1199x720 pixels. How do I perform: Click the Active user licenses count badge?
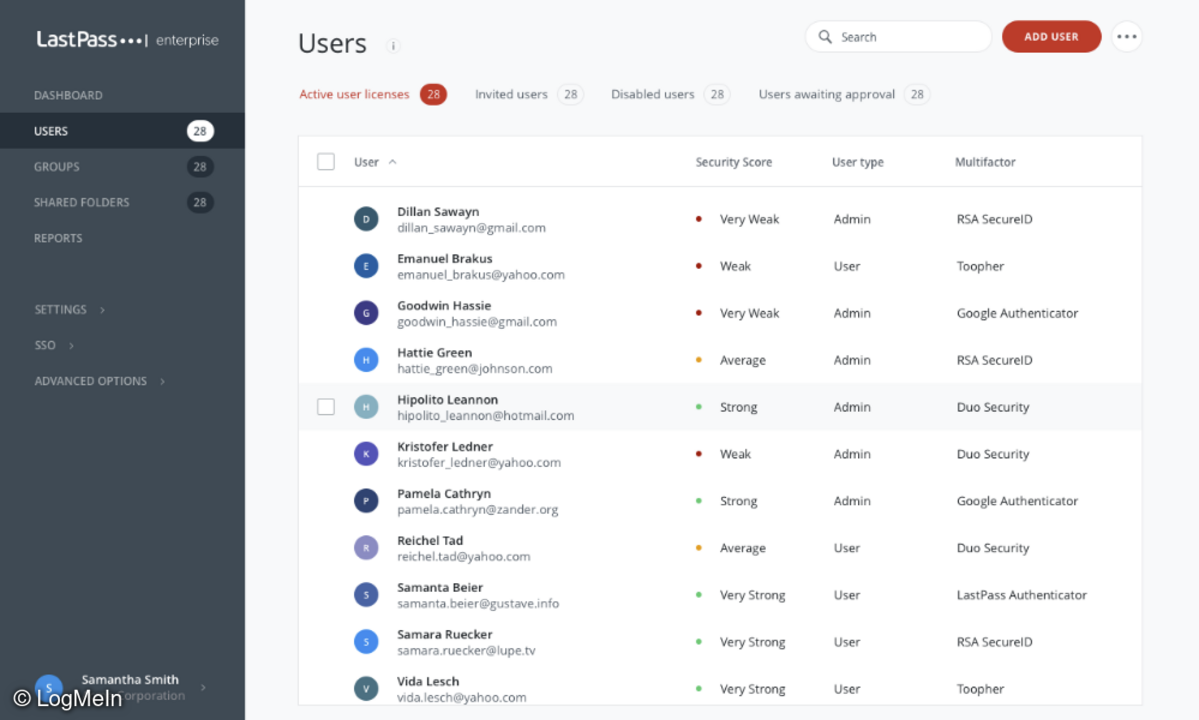pyautogui.click(x=434, y=94)
